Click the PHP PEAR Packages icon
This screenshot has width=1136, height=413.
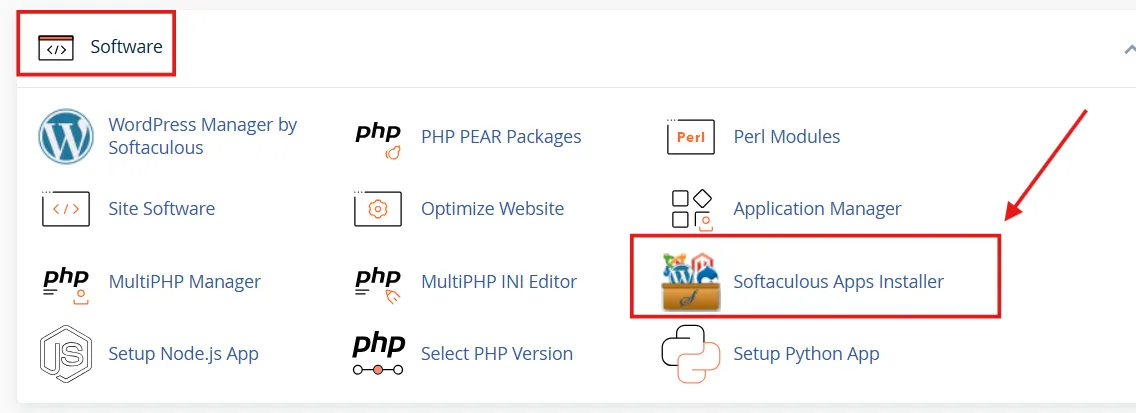(378, 141)
